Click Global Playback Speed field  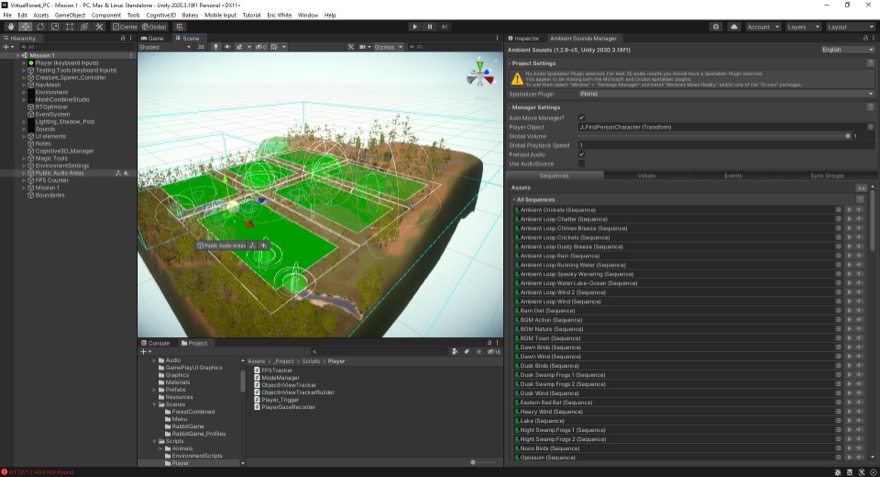(x=726, y=145)
